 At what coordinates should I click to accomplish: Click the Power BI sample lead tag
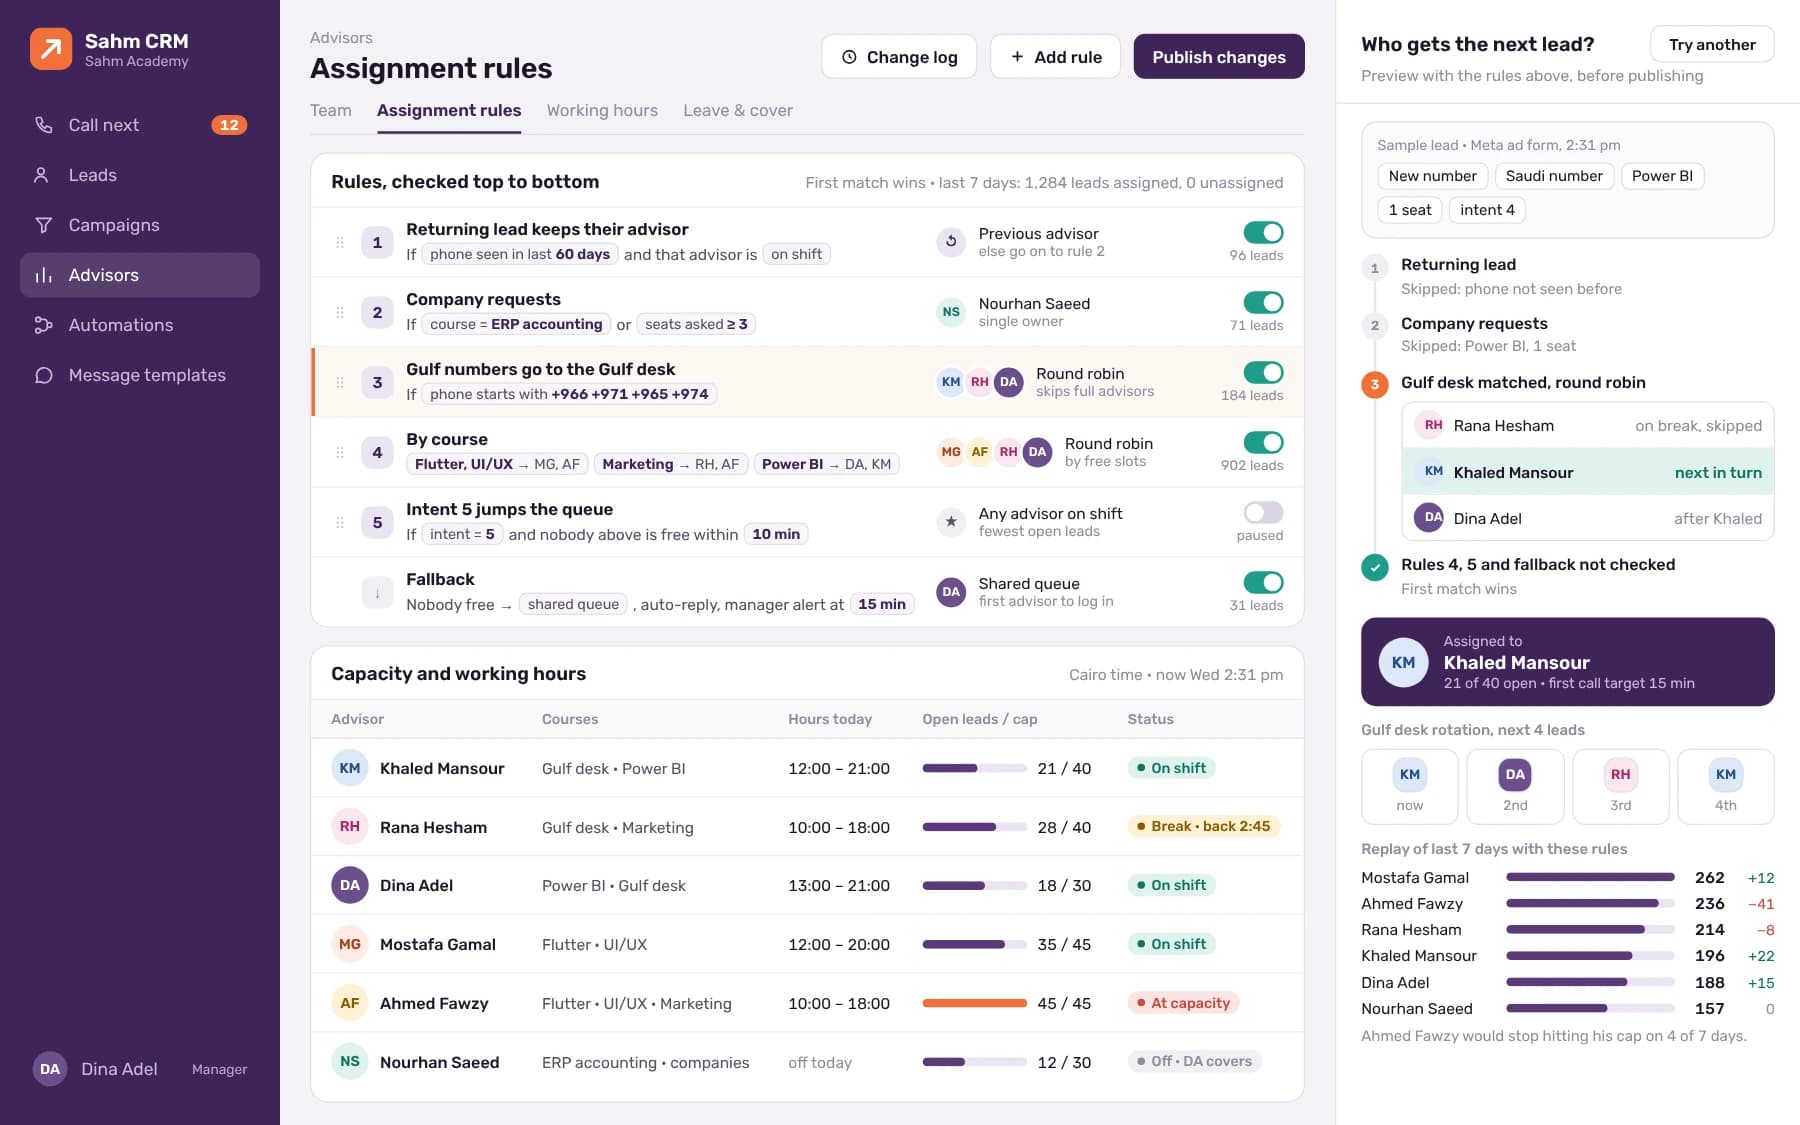tap(1662, 176)
